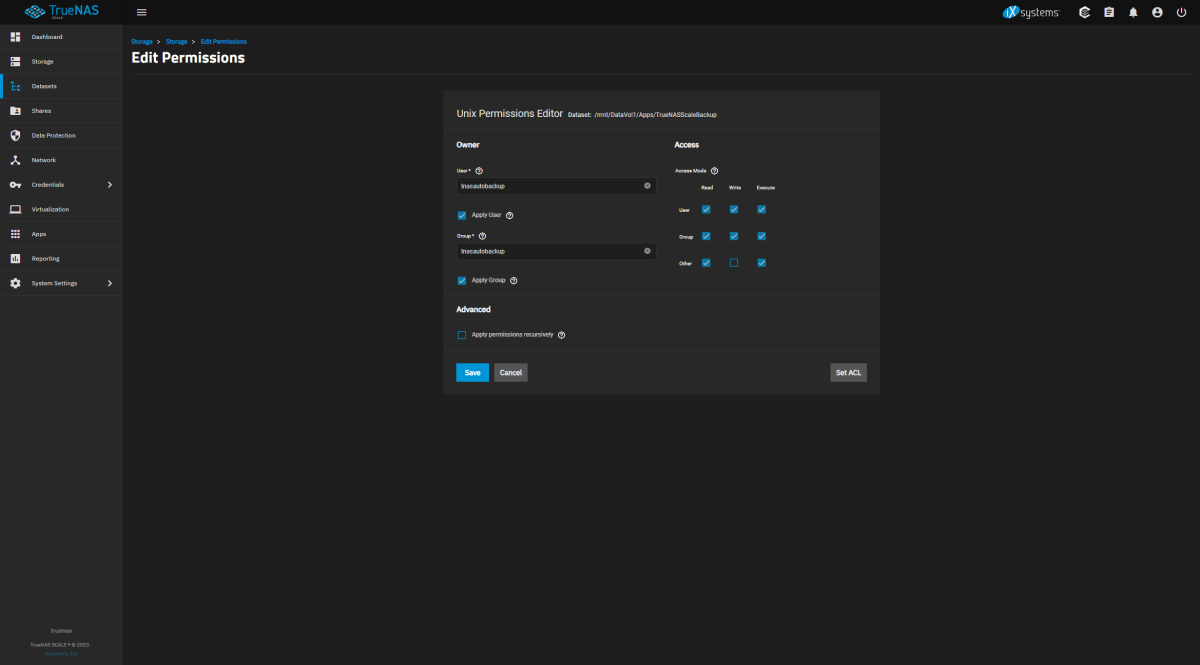The height and width of the screenshot is (665, 1200).
Task: Click the Virtualization laptop icon
Action: click(15, 209)
